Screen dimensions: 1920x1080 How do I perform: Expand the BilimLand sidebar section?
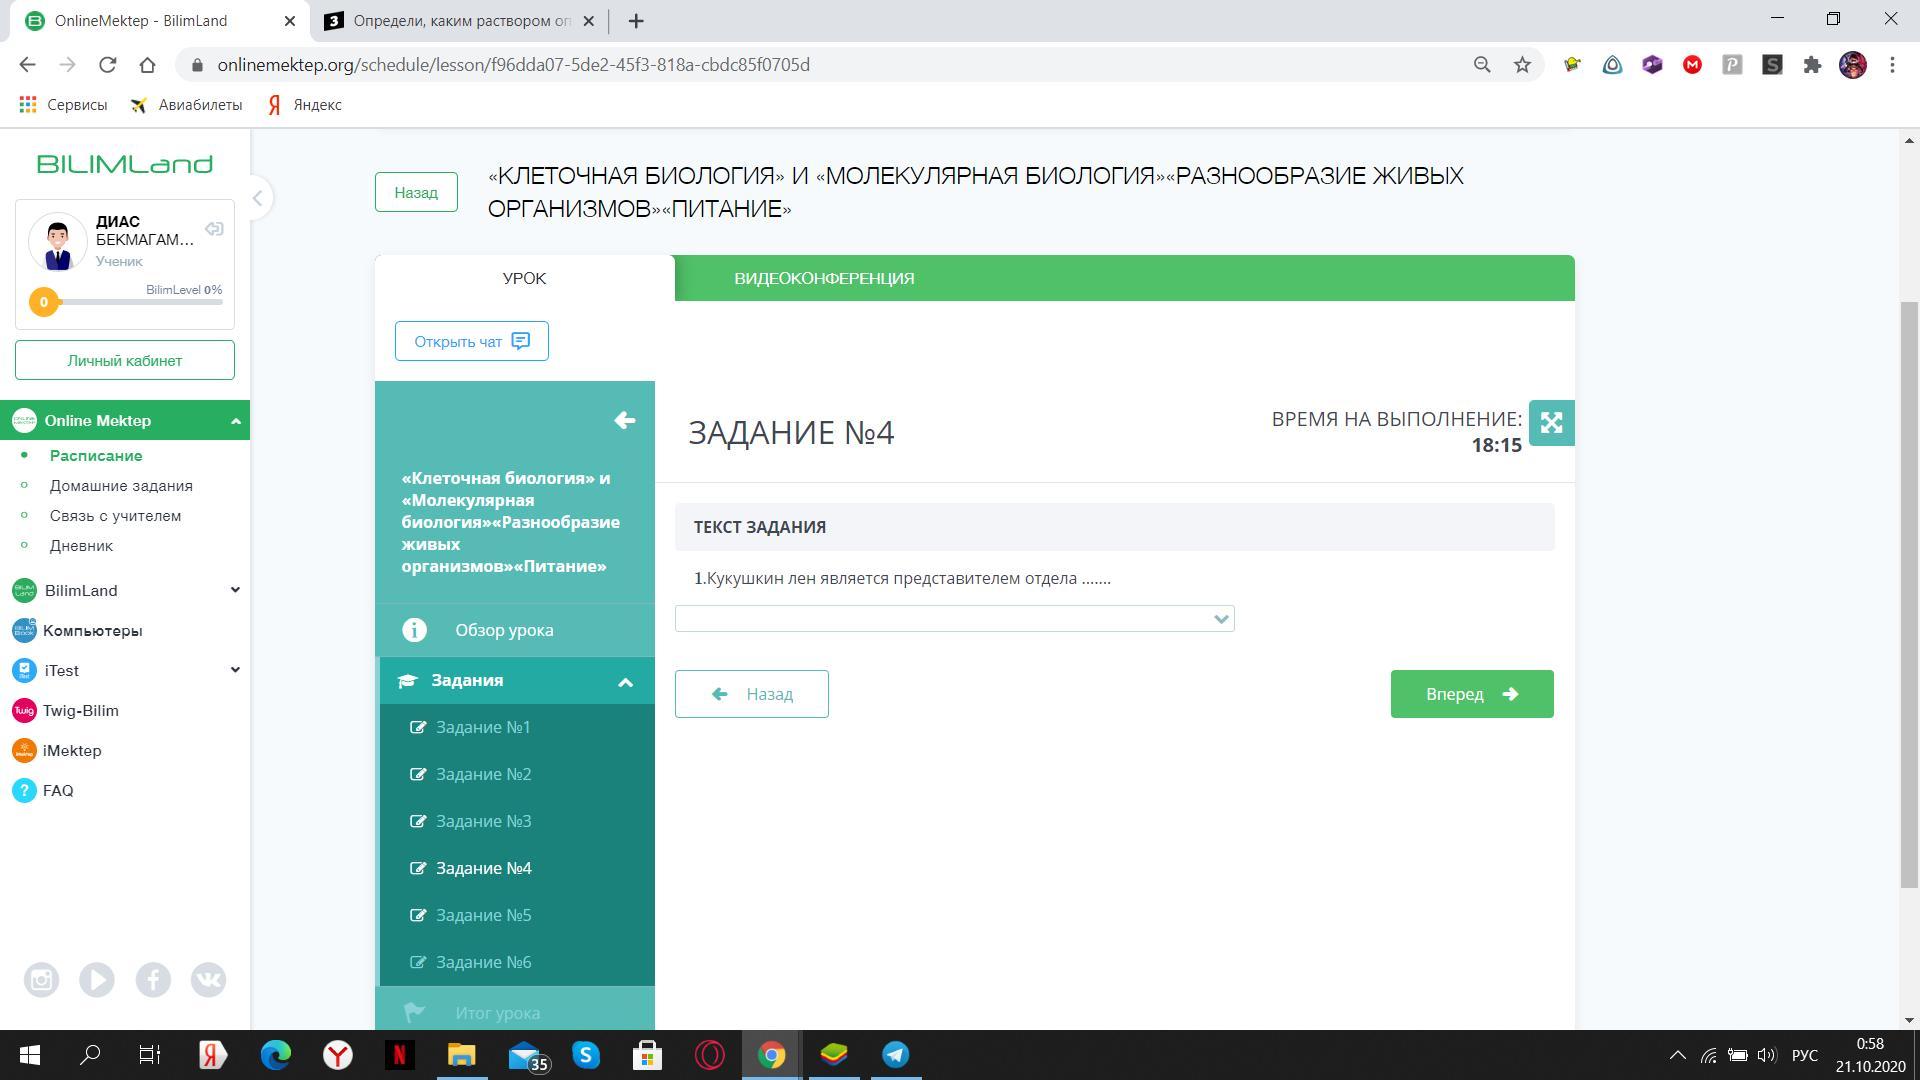[235, 590]
